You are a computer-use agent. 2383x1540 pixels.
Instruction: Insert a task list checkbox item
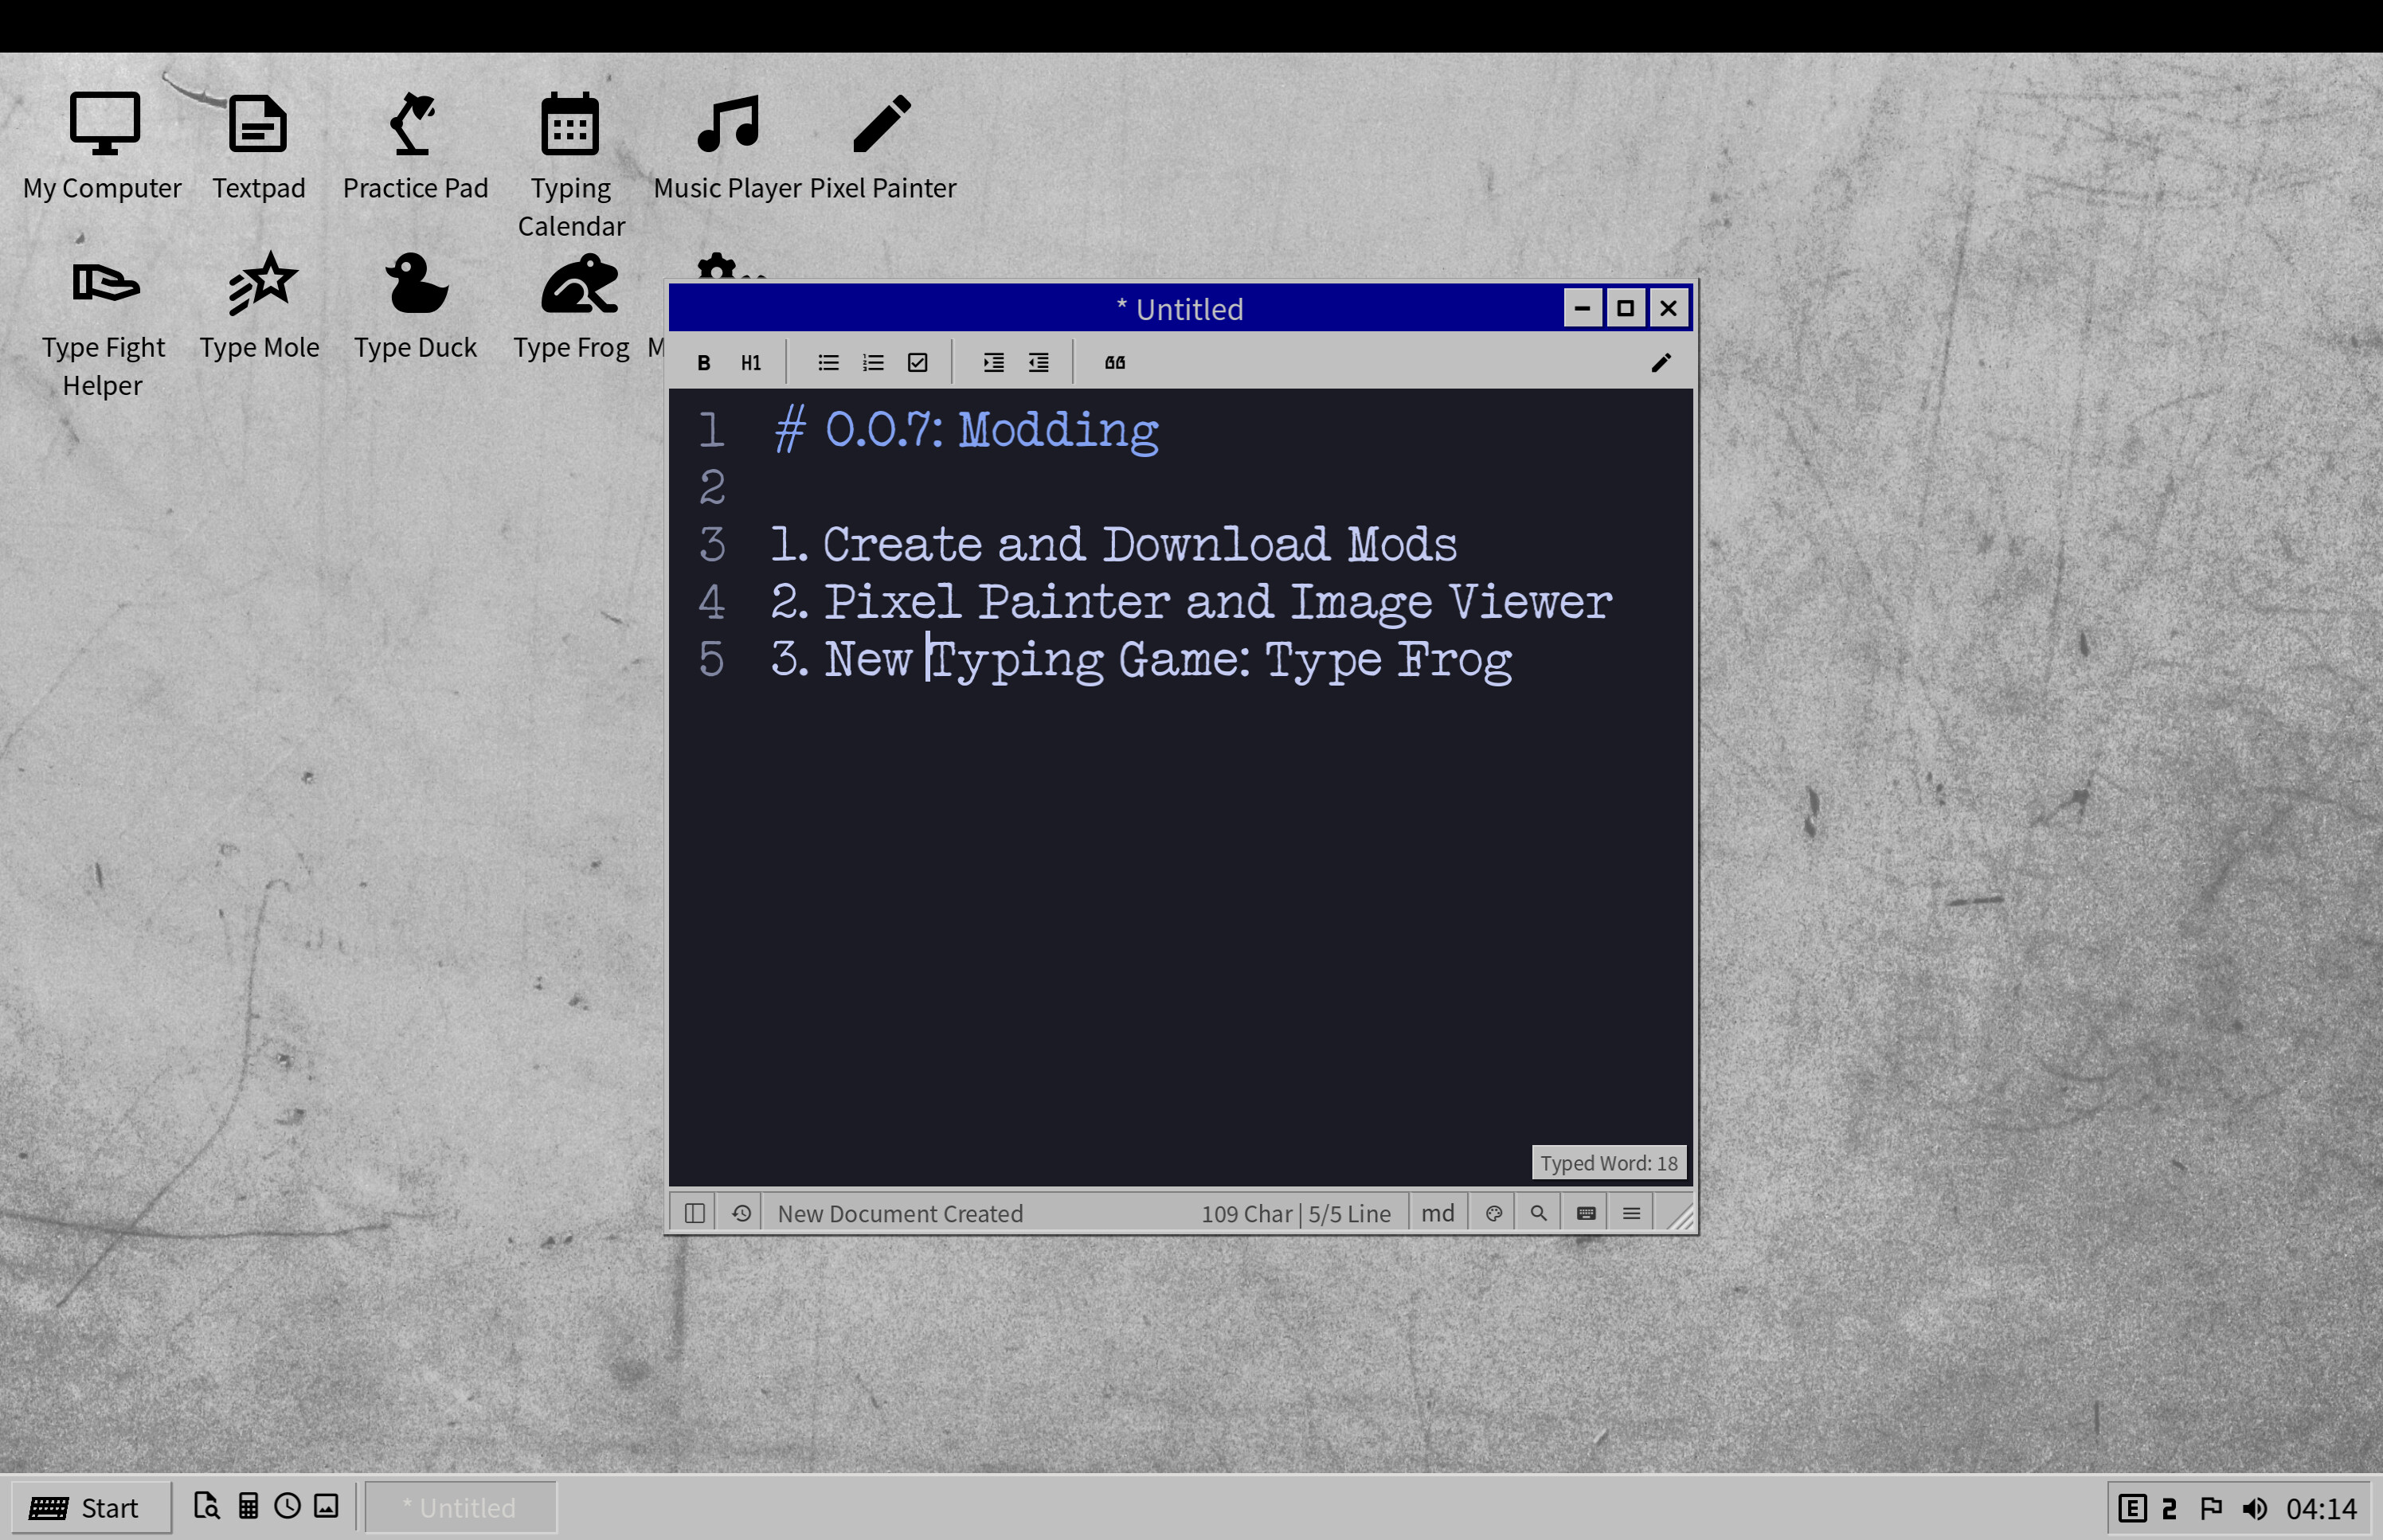[x=918, y=362]
